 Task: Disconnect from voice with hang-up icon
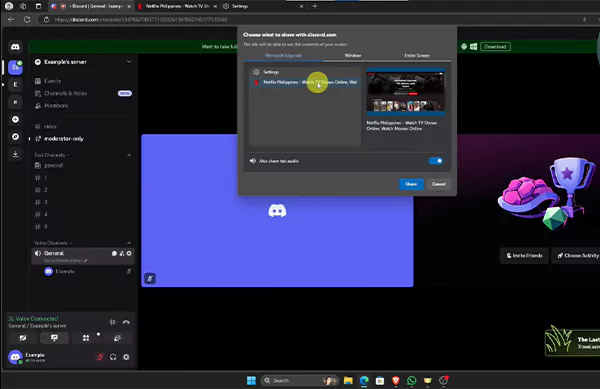coord(126,322)
